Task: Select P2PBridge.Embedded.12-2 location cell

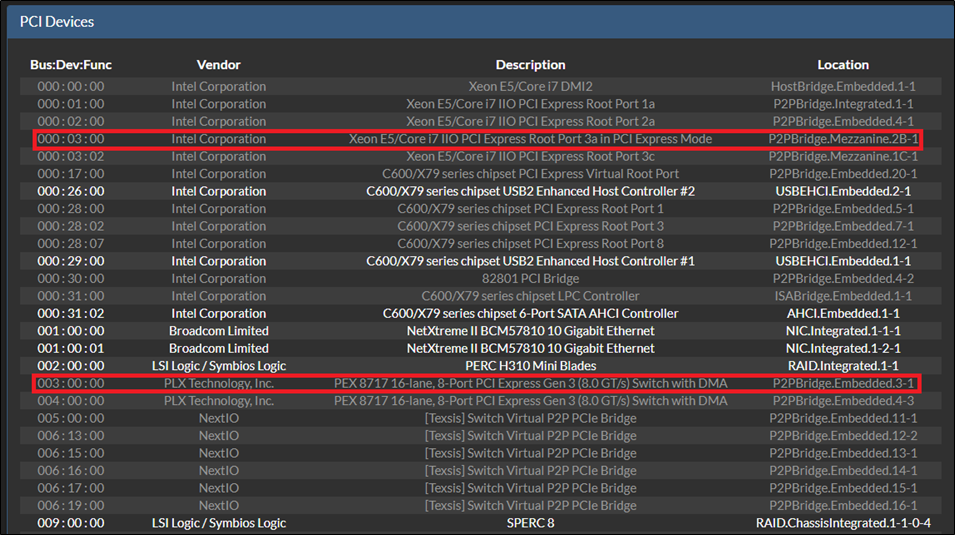Action: [x=843, y=436]
